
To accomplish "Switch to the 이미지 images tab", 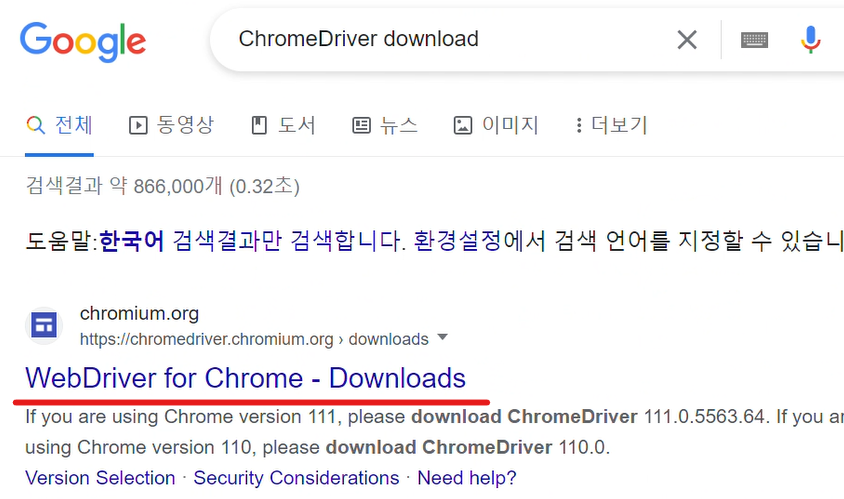I will point(495,125).
